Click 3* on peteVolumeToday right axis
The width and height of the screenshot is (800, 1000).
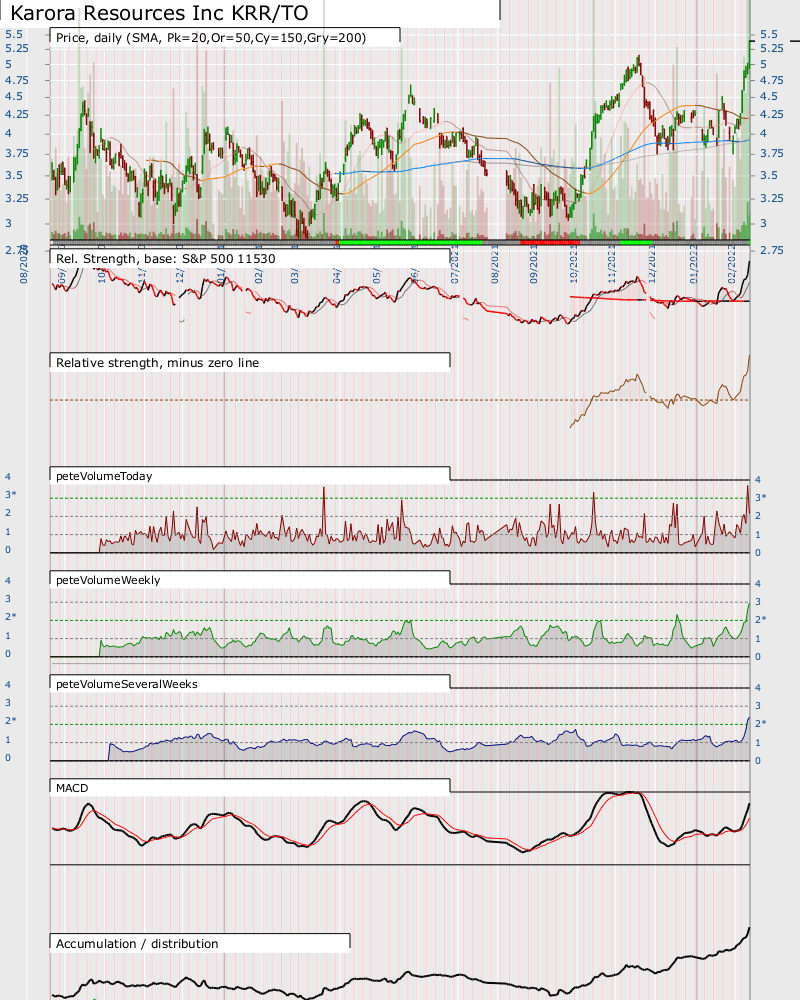pos(761,498)
